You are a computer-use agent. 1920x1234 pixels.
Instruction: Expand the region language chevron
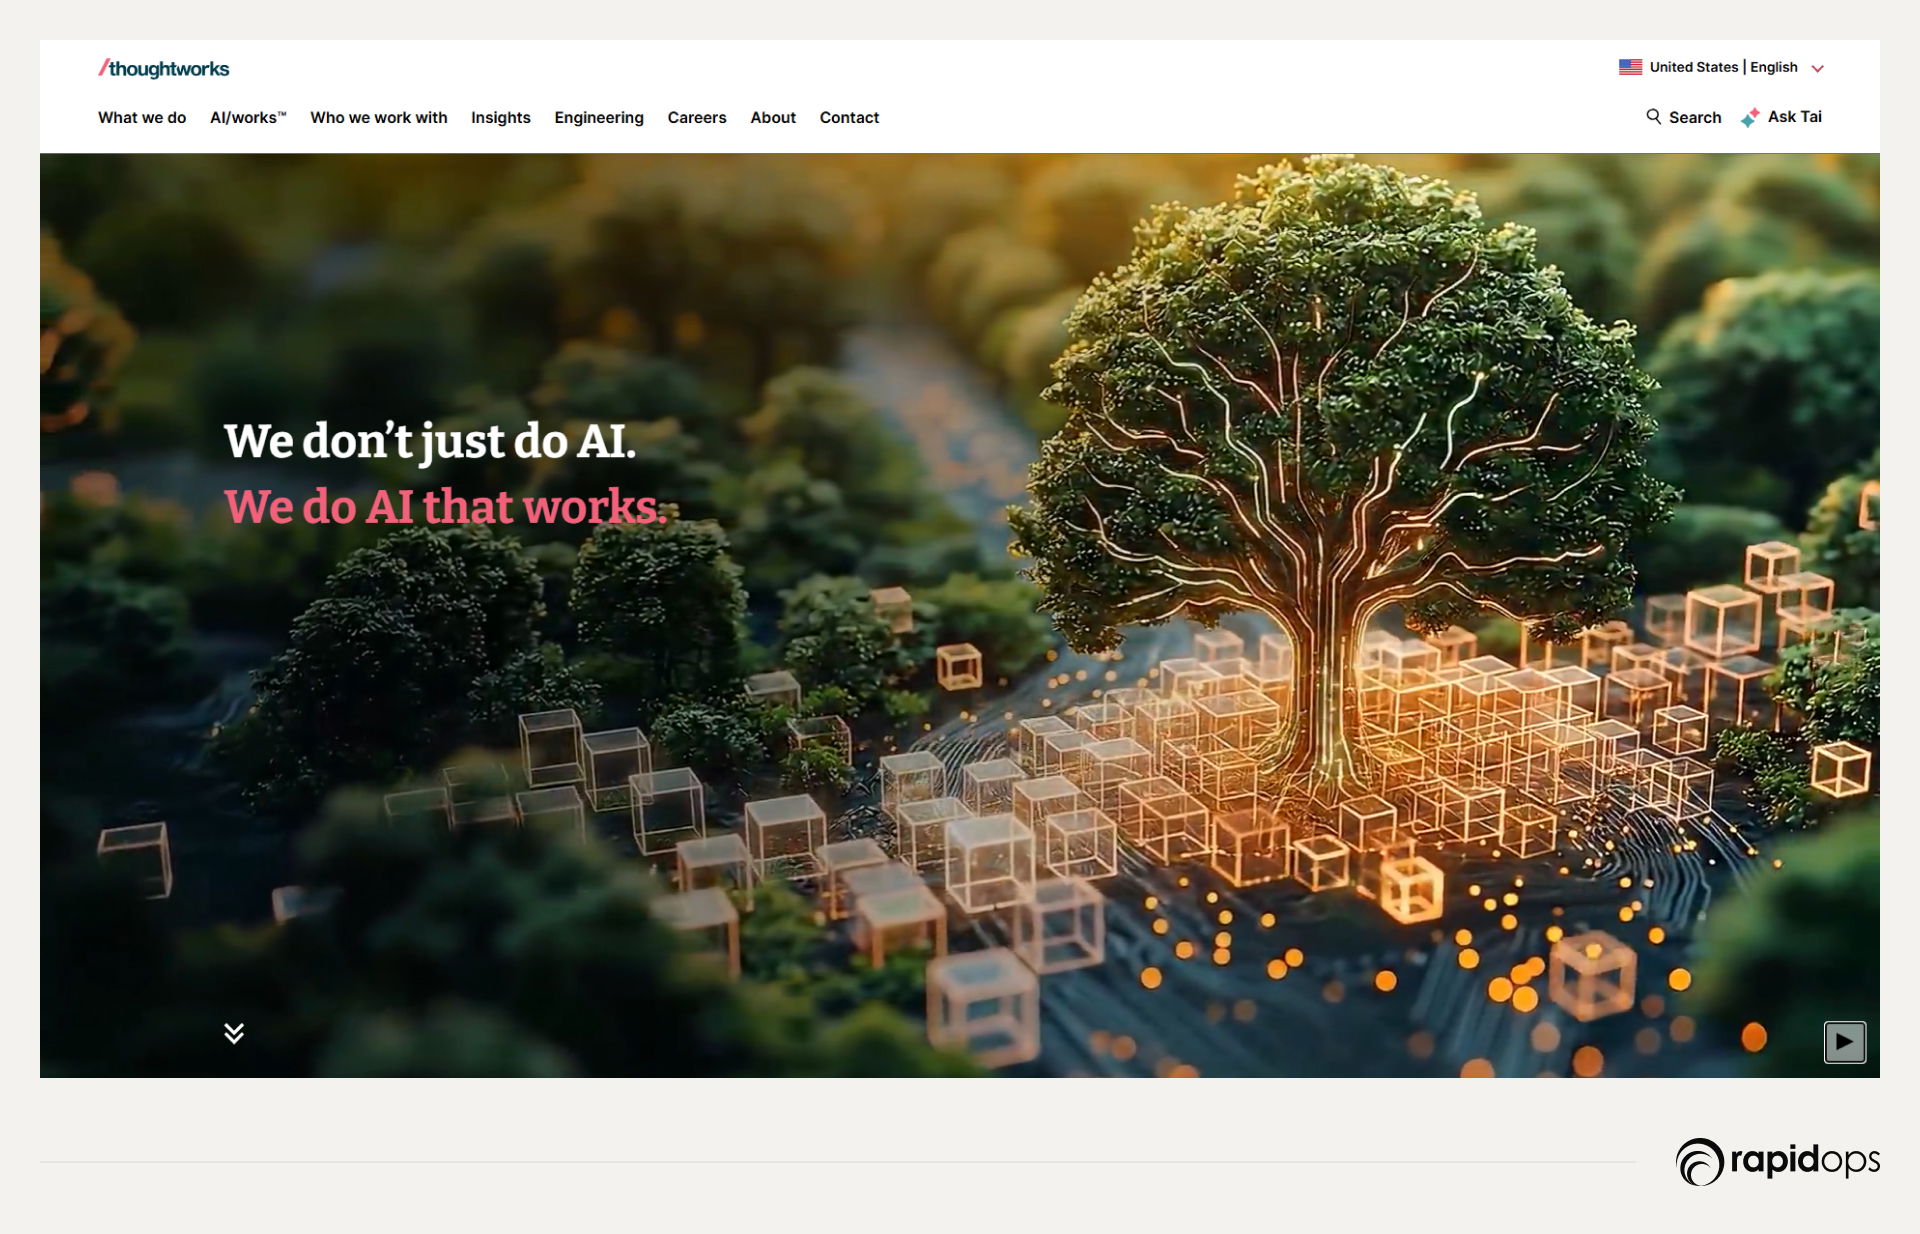click(1818, 68)
